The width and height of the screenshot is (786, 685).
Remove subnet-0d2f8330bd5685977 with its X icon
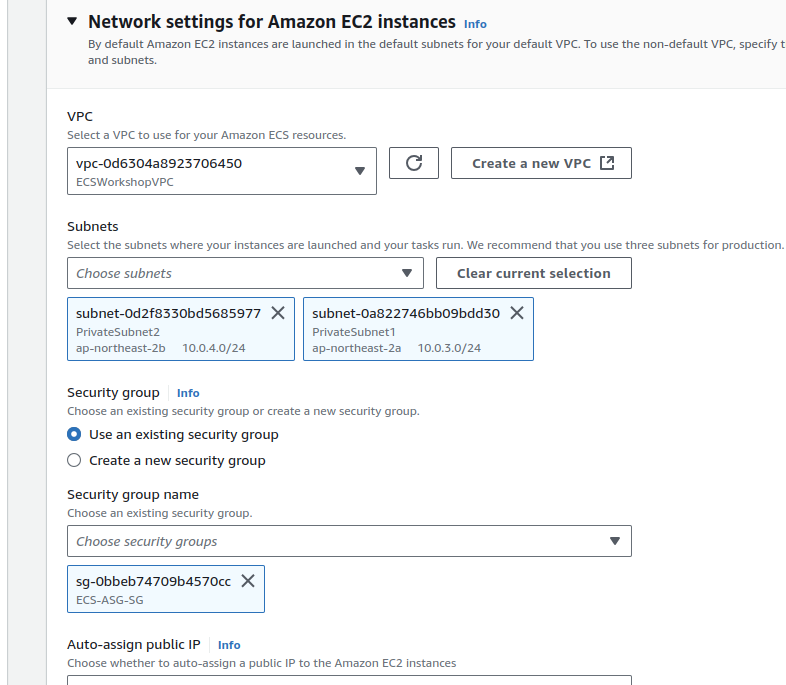(x=278, y=313)
